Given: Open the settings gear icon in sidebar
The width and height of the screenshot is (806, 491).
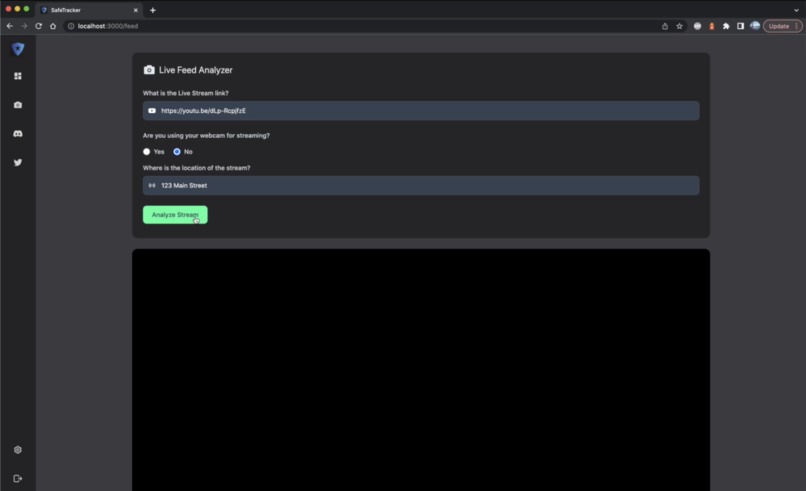Looking at the screenshot, I should click(x=18, y=450).
